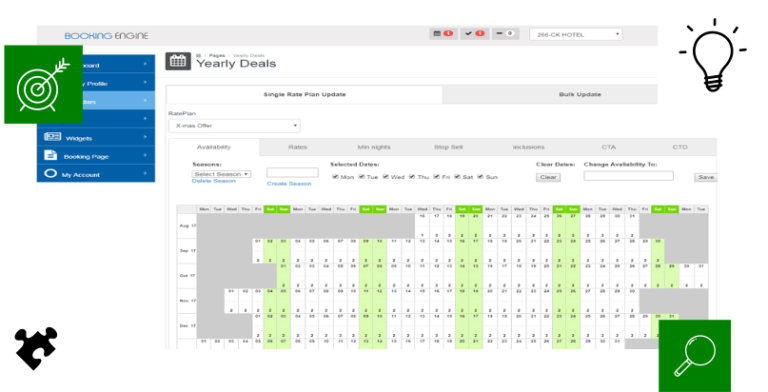
Task: Select the Min nights tab
Action: tap(374, 147)
